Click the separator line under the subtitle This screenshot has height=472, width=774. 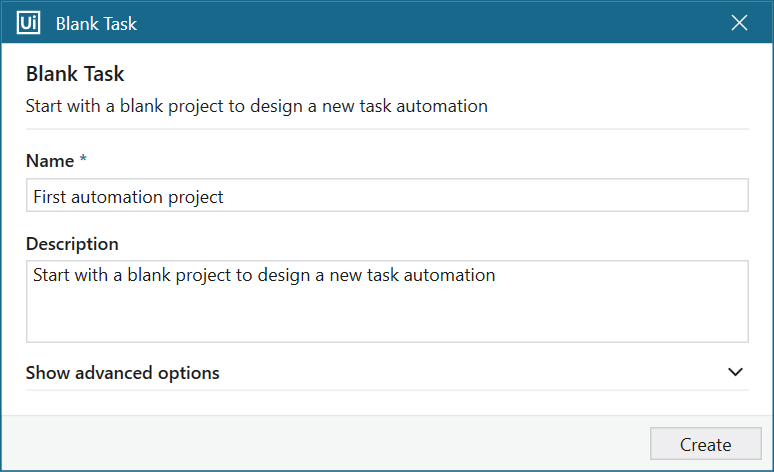point(387,129)
